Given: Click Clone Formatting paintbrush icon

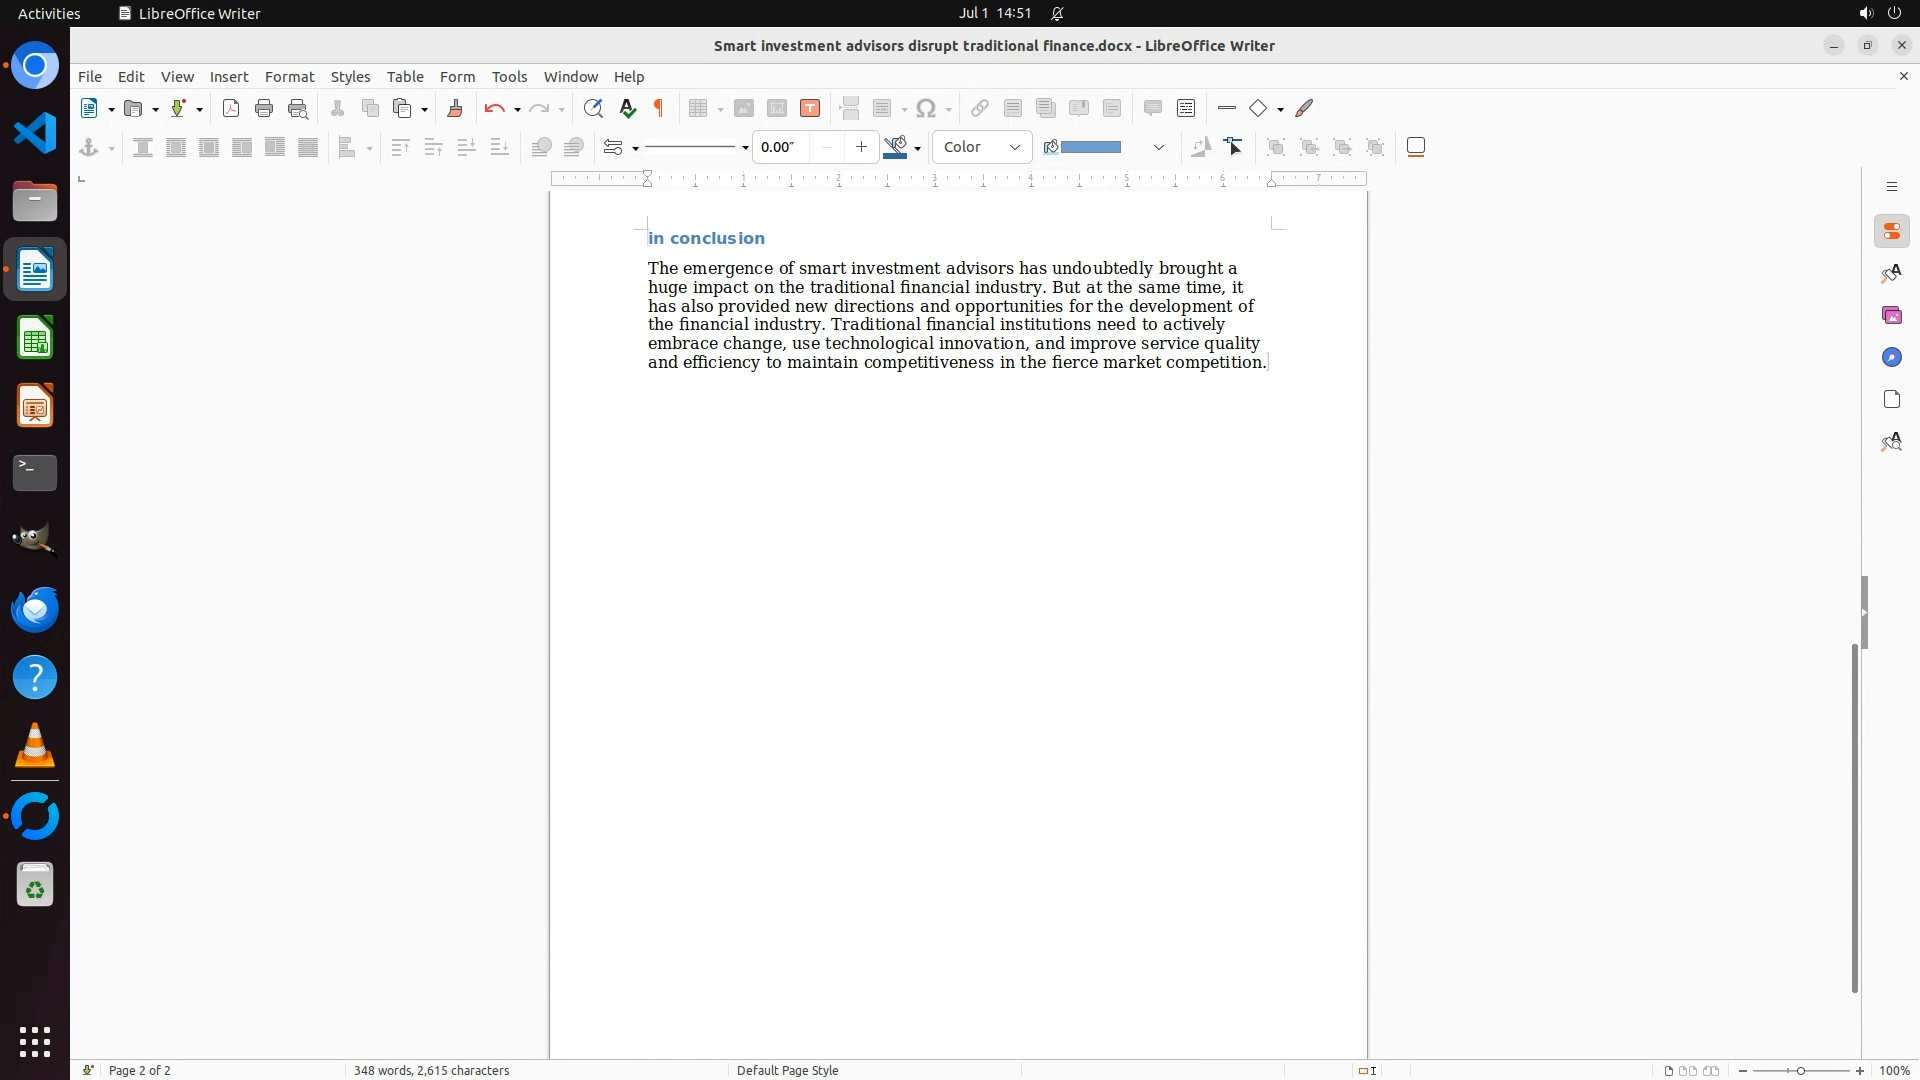Looking at the screenshot, I should pyautogui.click(x=455, y=108).
